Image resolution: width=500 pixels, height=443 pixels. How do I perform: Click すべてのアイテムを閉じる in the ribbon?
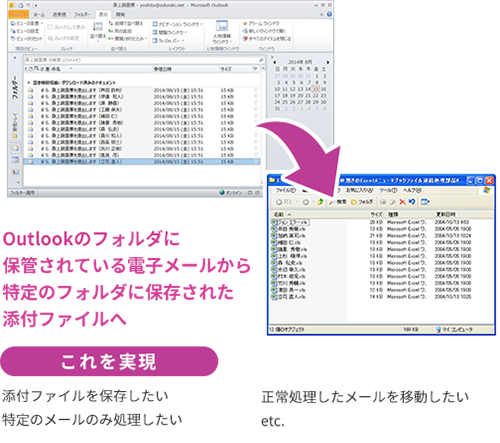[x=267, y=39]
